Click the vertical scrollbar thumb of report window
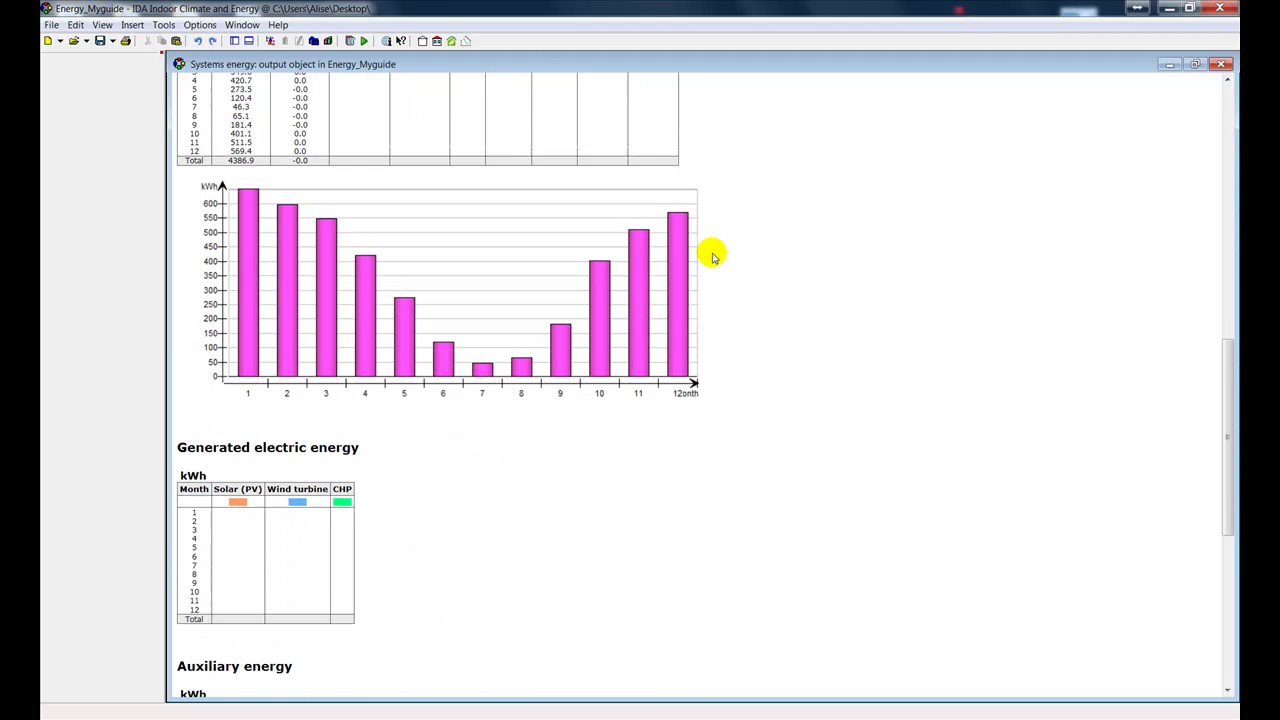 pos(1228,438)
